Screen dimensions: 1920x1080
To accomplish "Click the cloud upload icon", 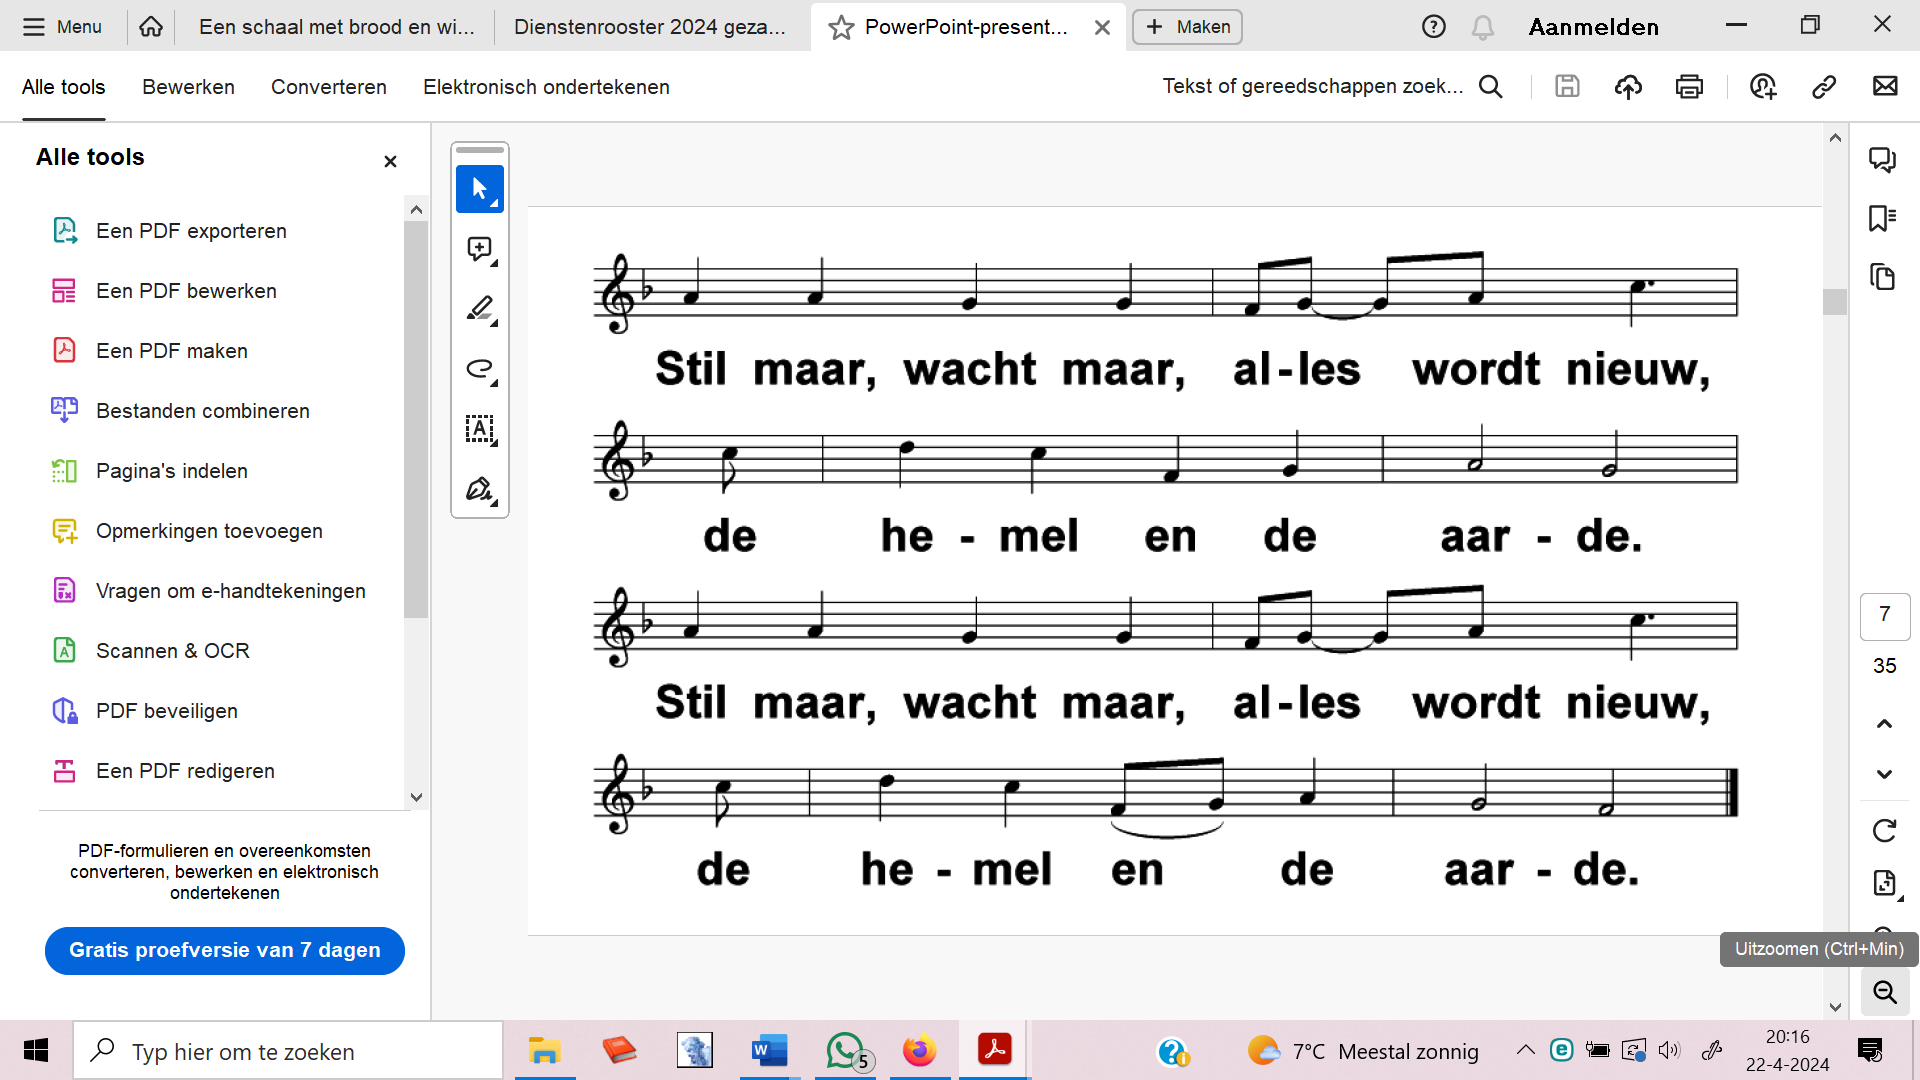I will click(x=1628, y=87).
